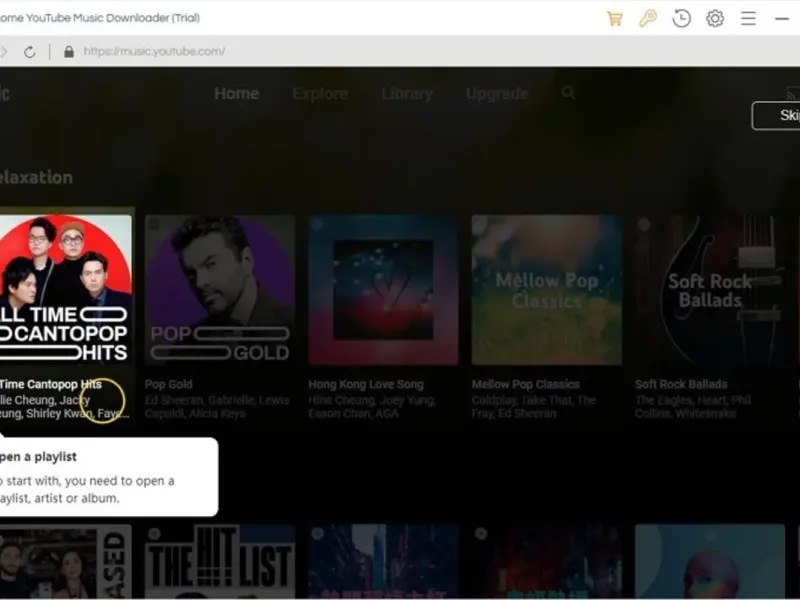Open the download history clock icon

pos(682,18)
